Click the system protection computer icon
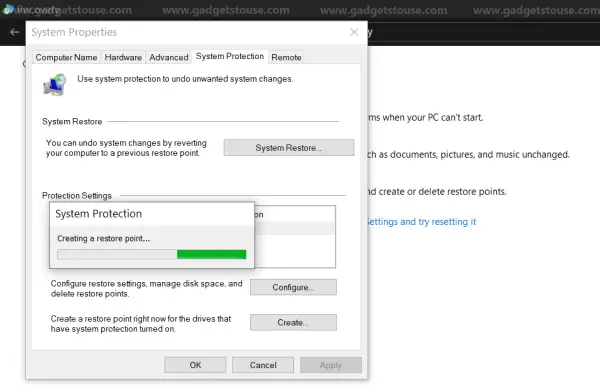 click(55, 85)
